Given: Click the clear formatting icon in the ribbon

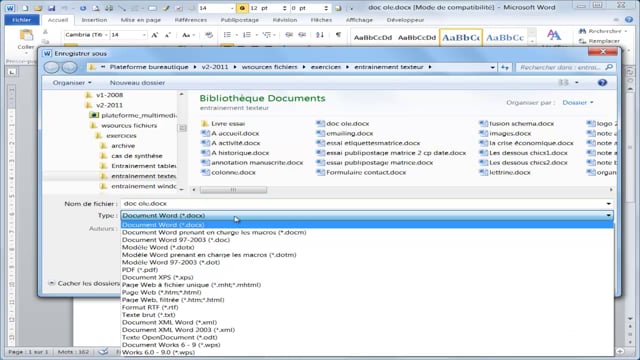Looking at the screenshot, I should [x=209, y=35].
